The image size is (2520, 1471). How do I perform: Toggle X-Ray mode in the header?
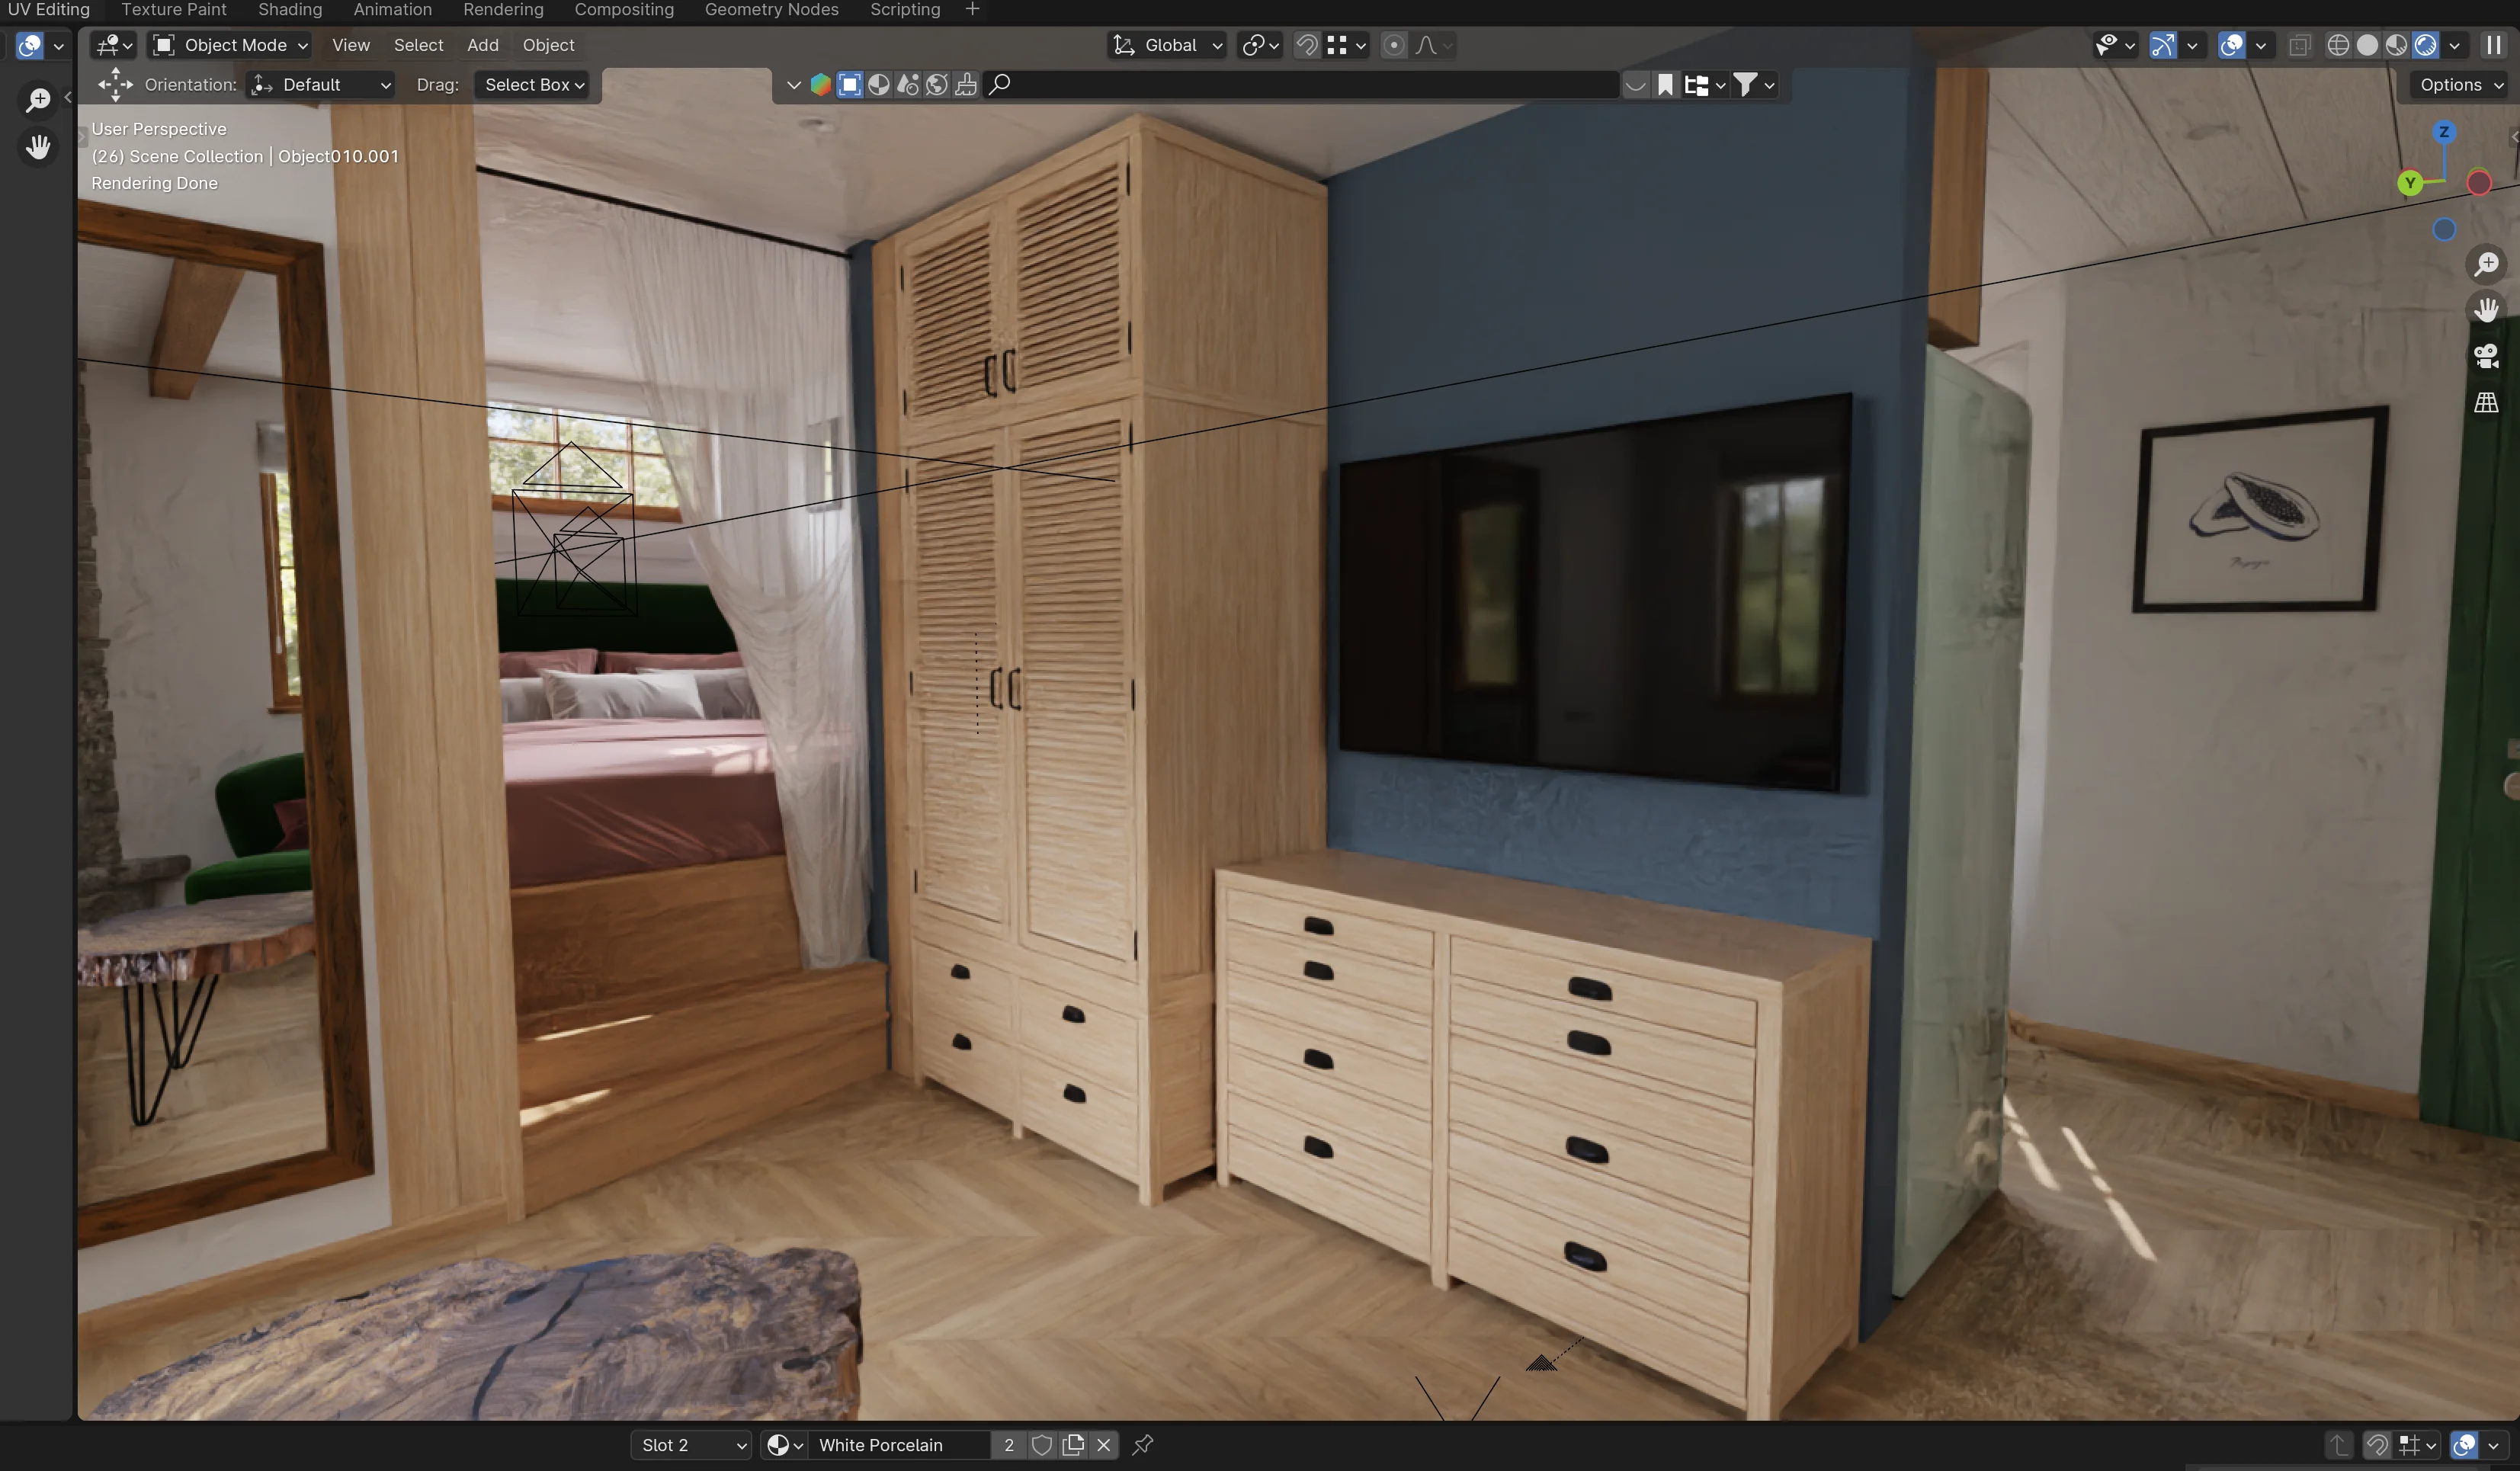tap(2301, 45)
